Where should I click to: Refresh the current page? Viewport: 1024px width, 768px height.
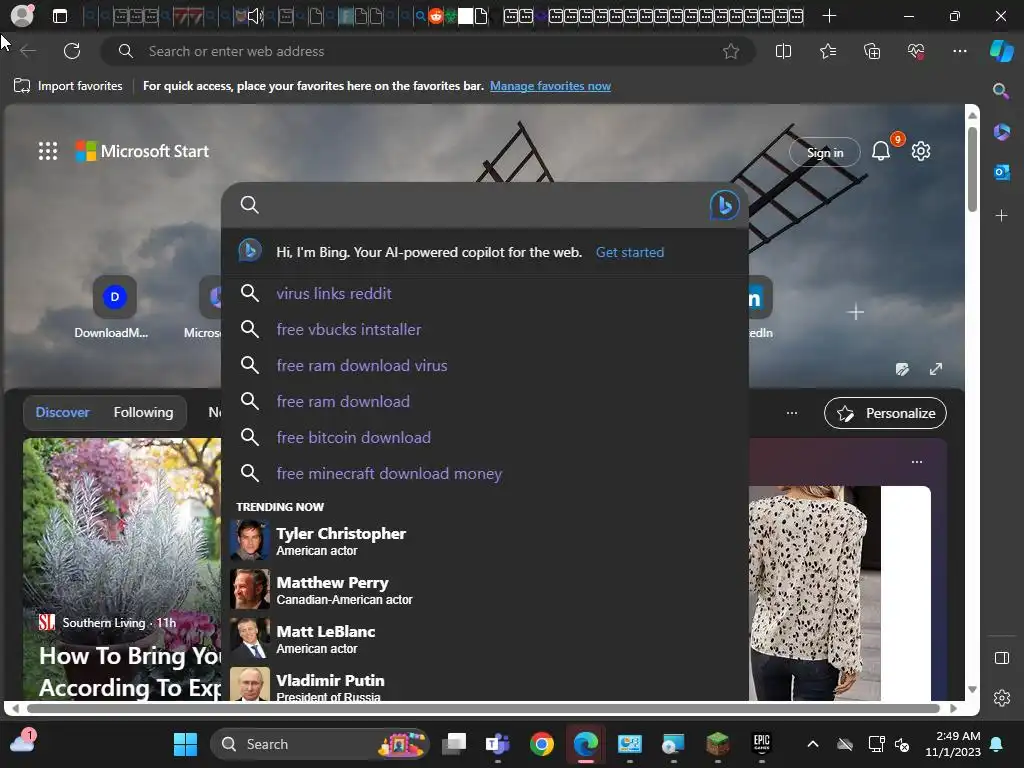72,51
